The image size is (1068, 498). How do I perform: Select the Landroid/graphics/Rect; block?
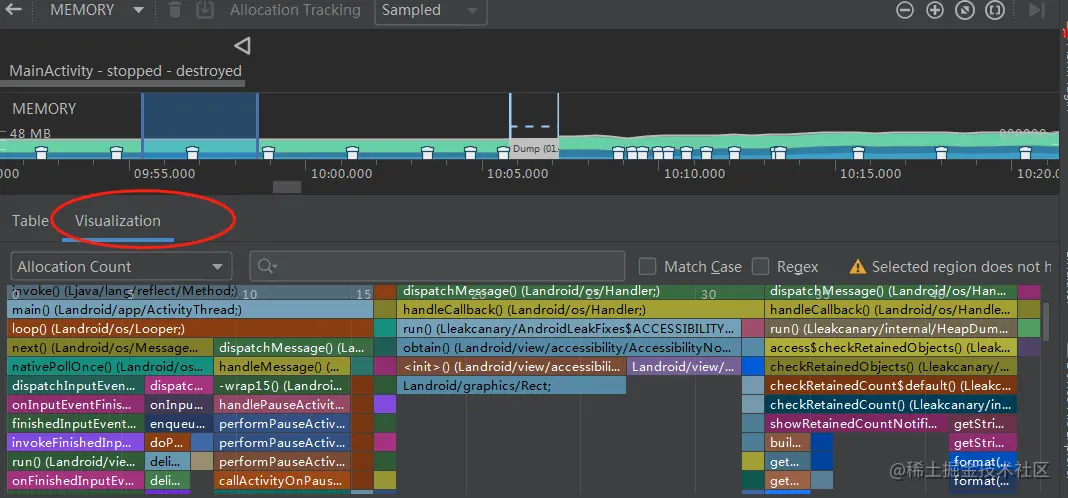[512, 386]
